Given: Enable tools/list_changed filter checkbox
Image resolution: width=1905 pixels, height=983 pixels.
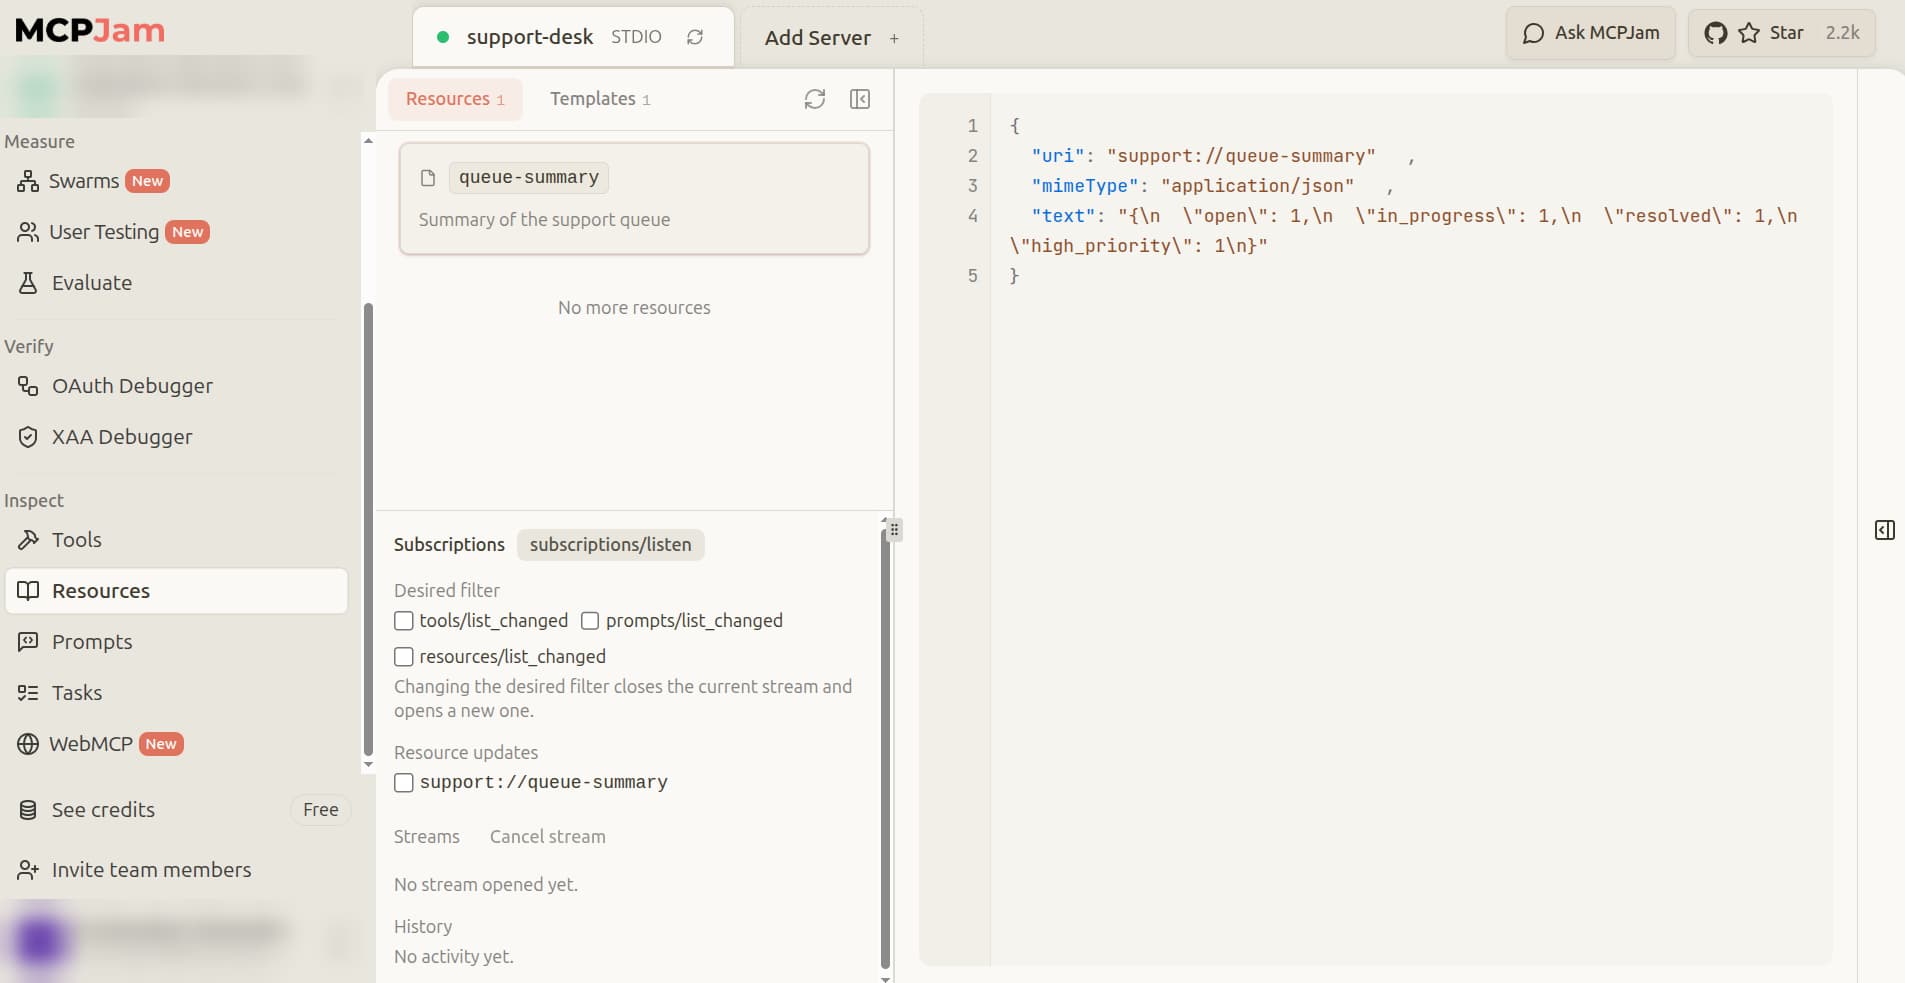Looking at the screenshot, I should [x=404, y=621].
